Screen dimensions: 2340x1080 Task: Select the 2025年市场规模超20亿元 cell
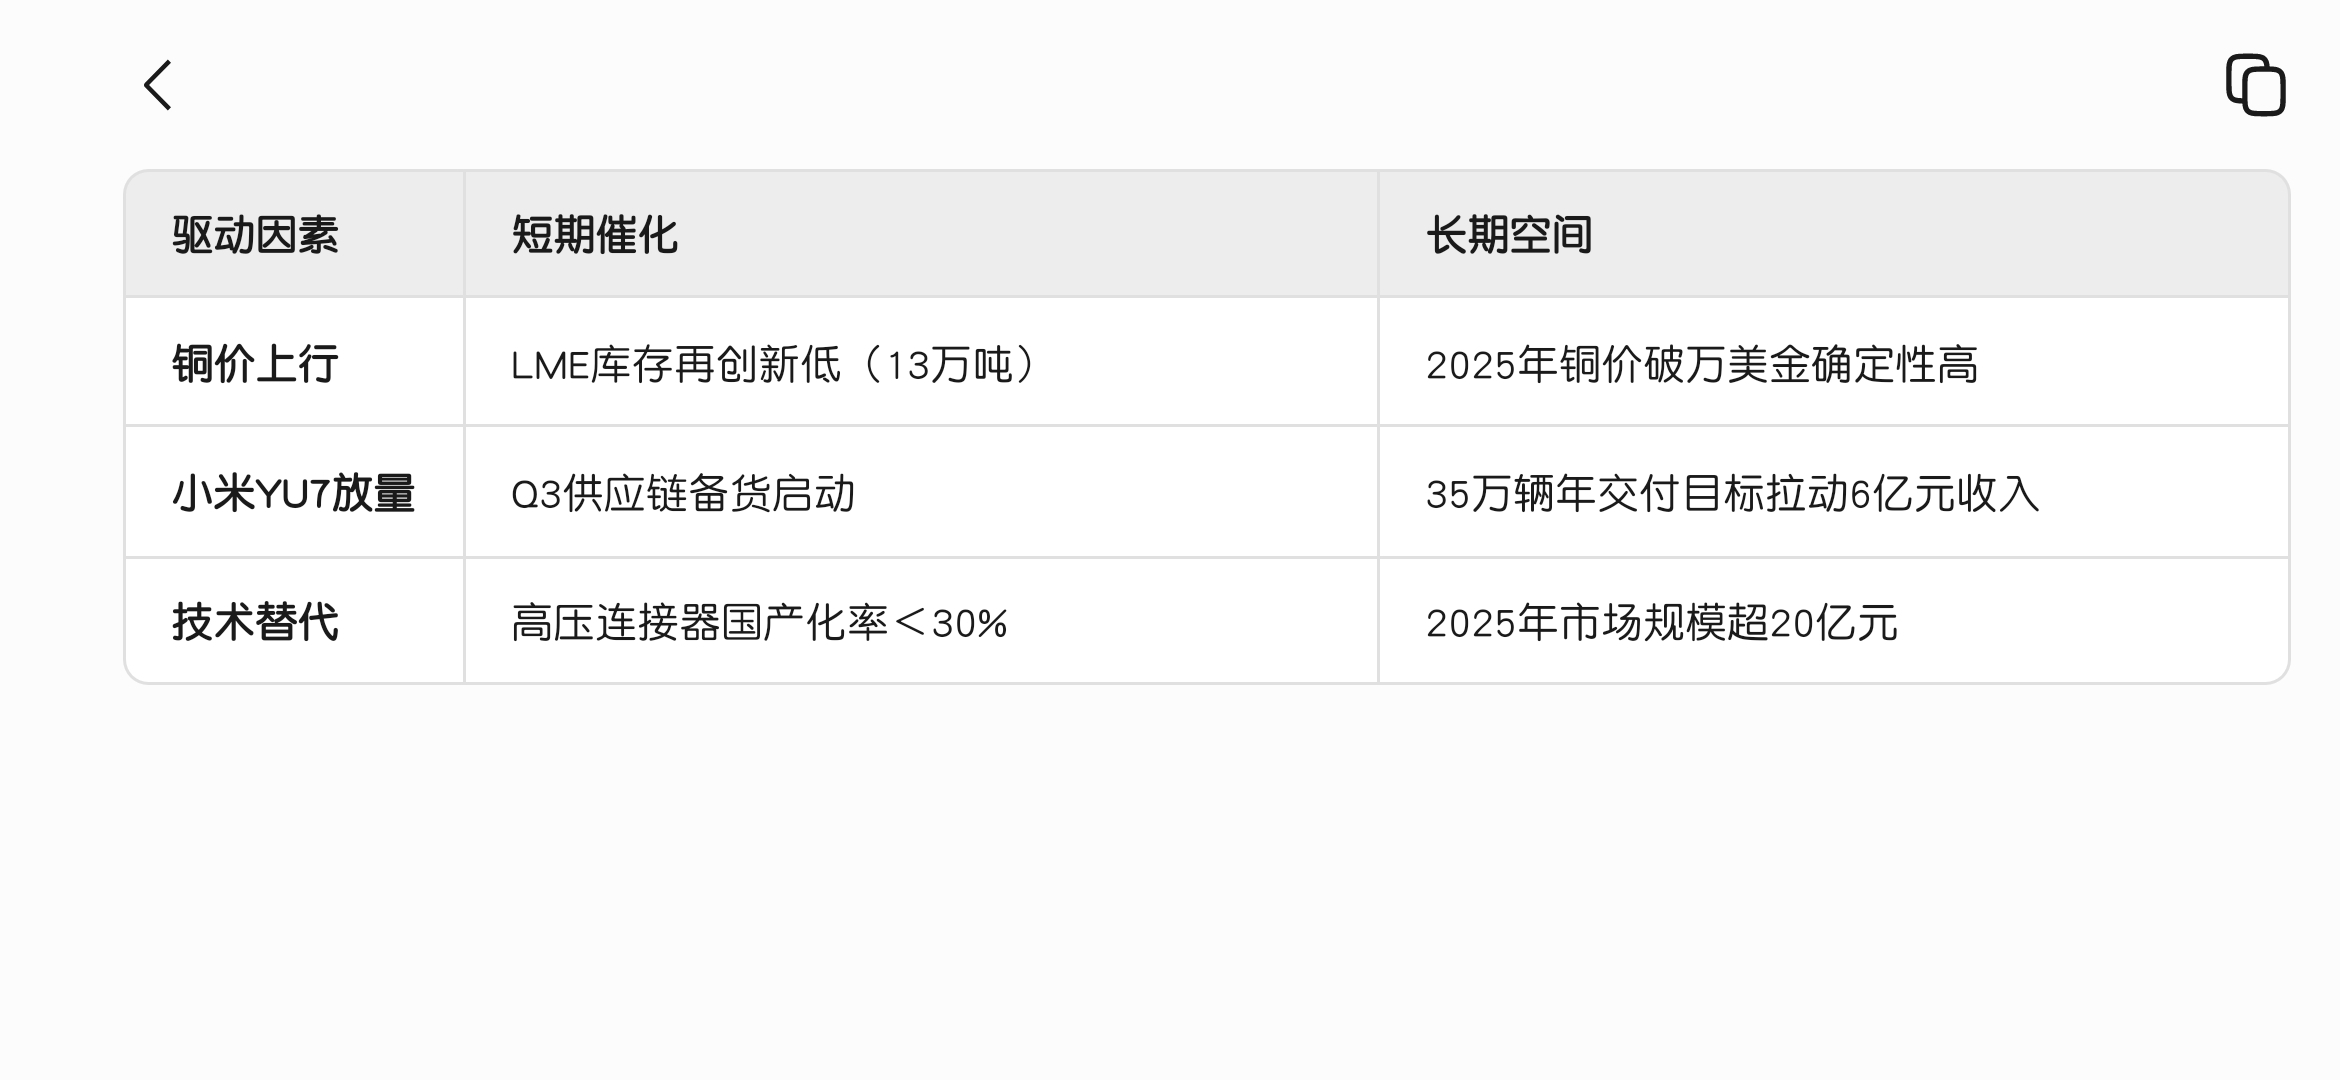[x=1833, y=621]
